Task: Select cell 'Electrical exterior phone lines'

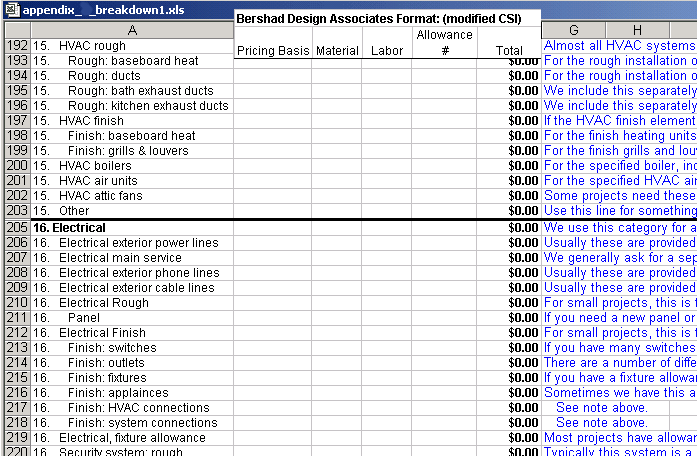Action: (132, 273)
